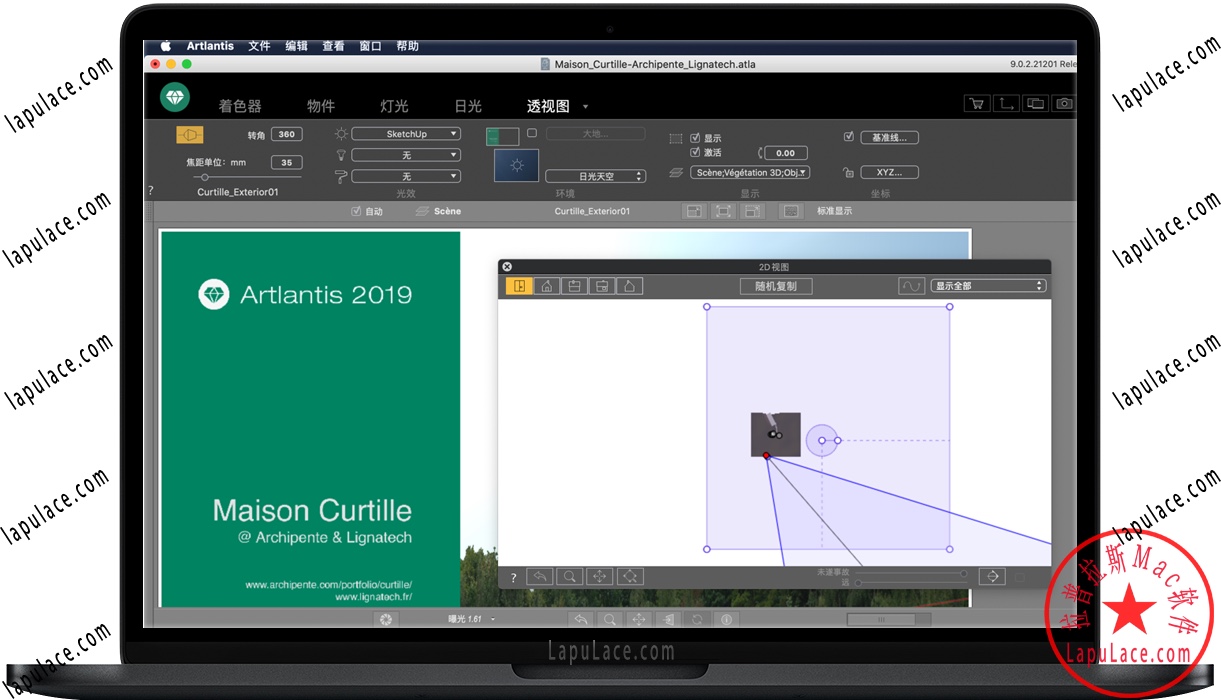Click the undo arrow icon in 2D view
1221x700 pixels.
coord(540,576)
